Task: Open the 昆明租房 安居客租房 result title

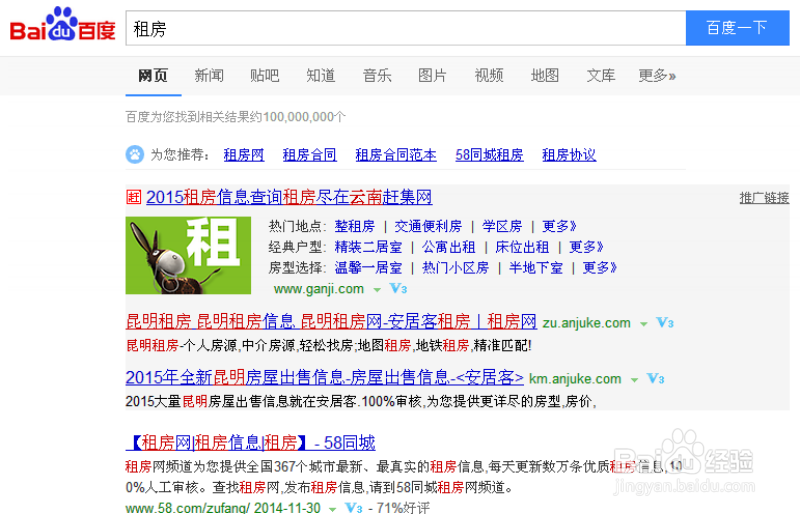Action: pos(331,322)
